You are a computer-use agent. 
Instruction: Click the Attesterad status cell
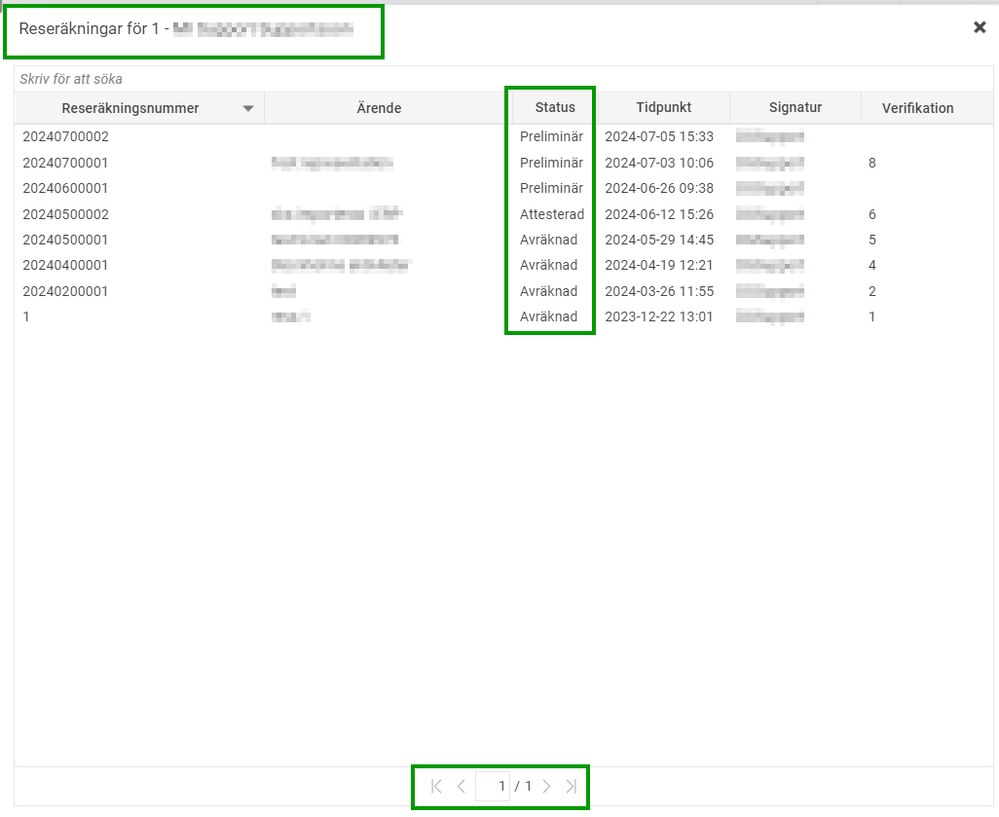[552, 214]
